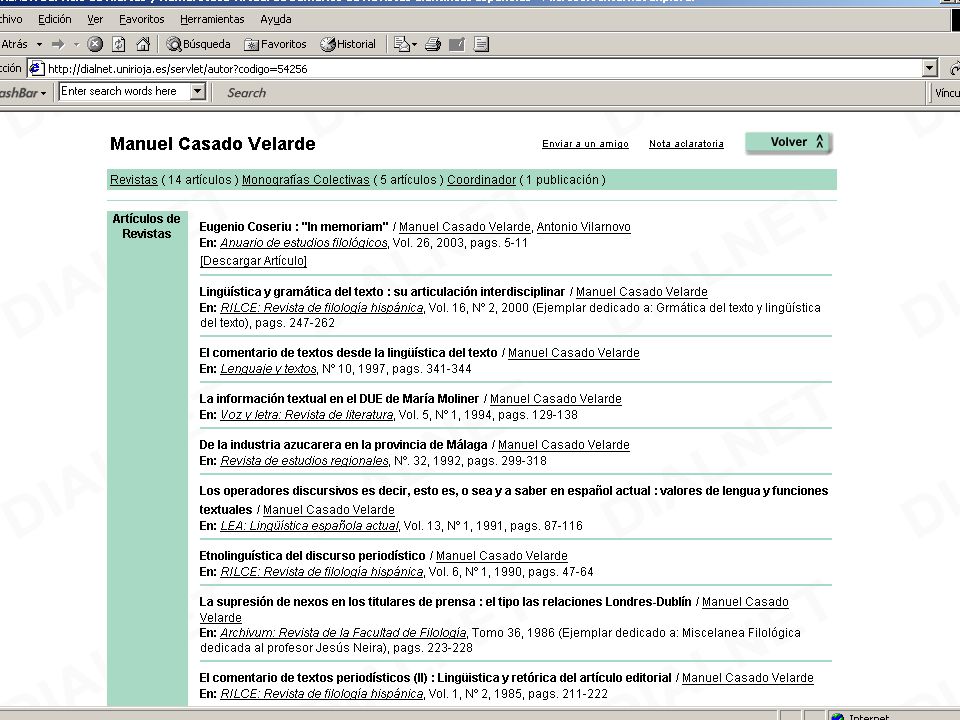The width and height of the screenshot is (960, 720).
Task: Go forward with the Forward arrow
Action: click(58, 44)
